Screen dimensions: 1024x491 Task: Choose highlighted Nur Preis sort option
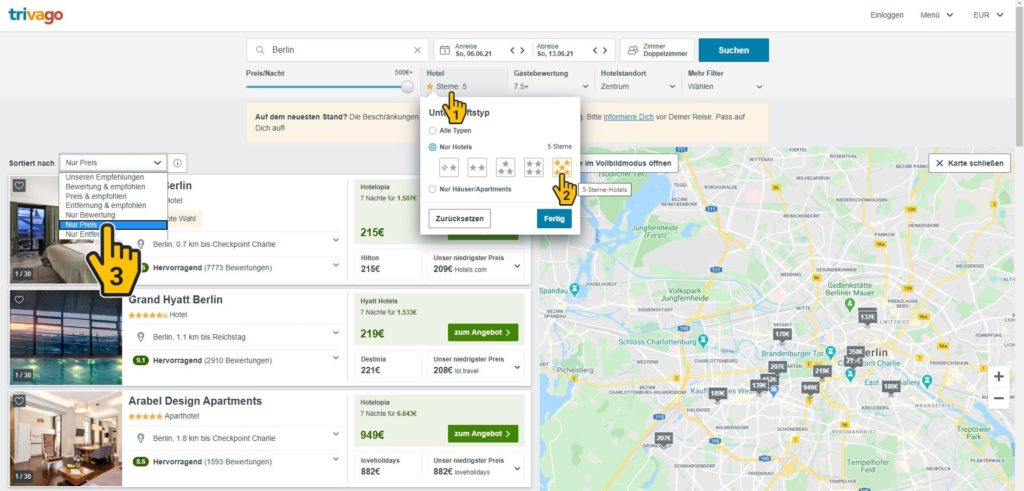point(113,225)
